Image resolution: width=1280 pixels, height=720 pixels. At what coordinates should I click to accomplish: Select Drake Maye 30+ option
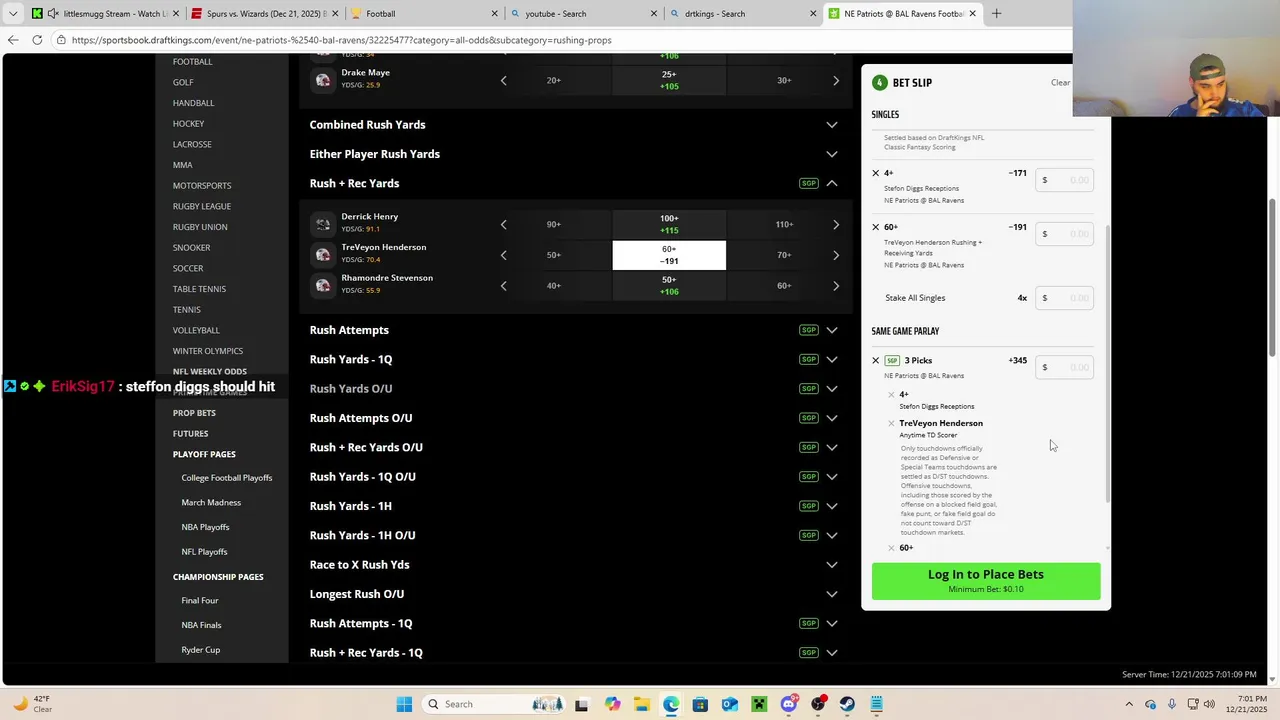click(x=784, y=80)
